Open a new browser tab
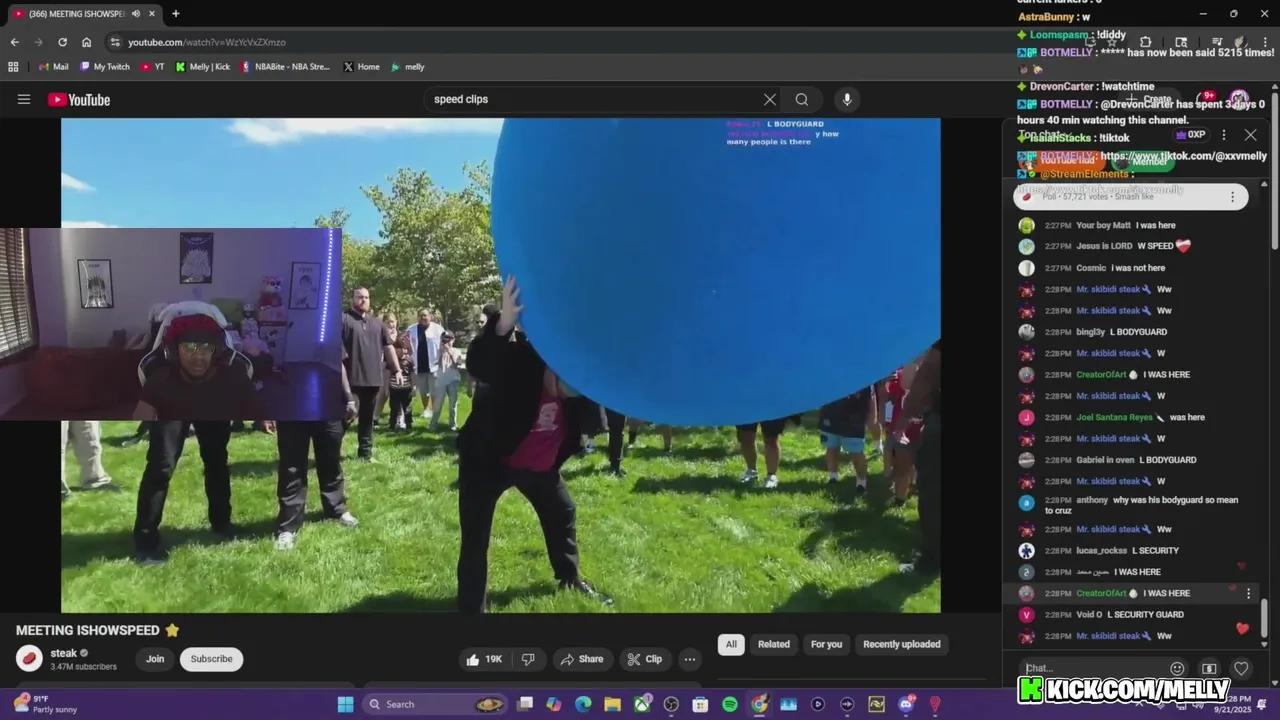Viewport: 1280px width, 720px height. (x=175, y=13)
